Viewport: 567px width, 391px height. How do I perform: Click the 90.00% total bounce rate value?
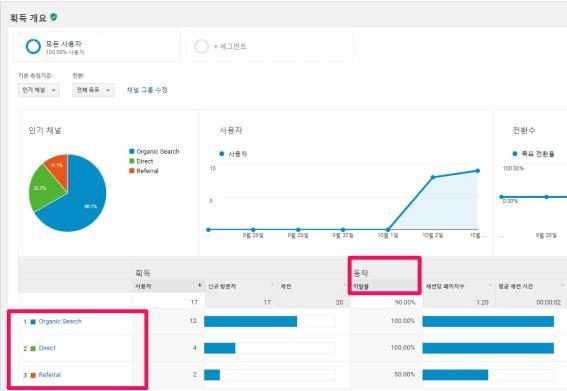click(x=405, y=302)
